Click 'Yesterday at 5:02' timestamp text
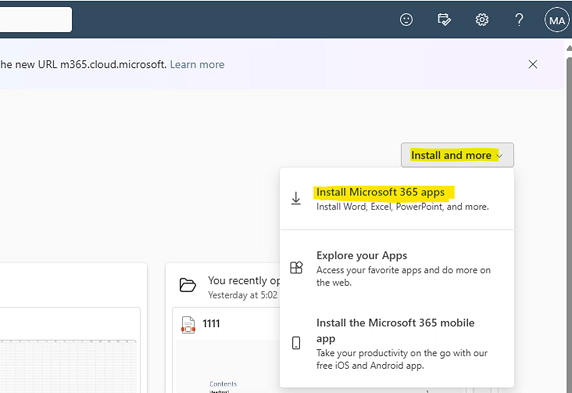 coord(243,295)
